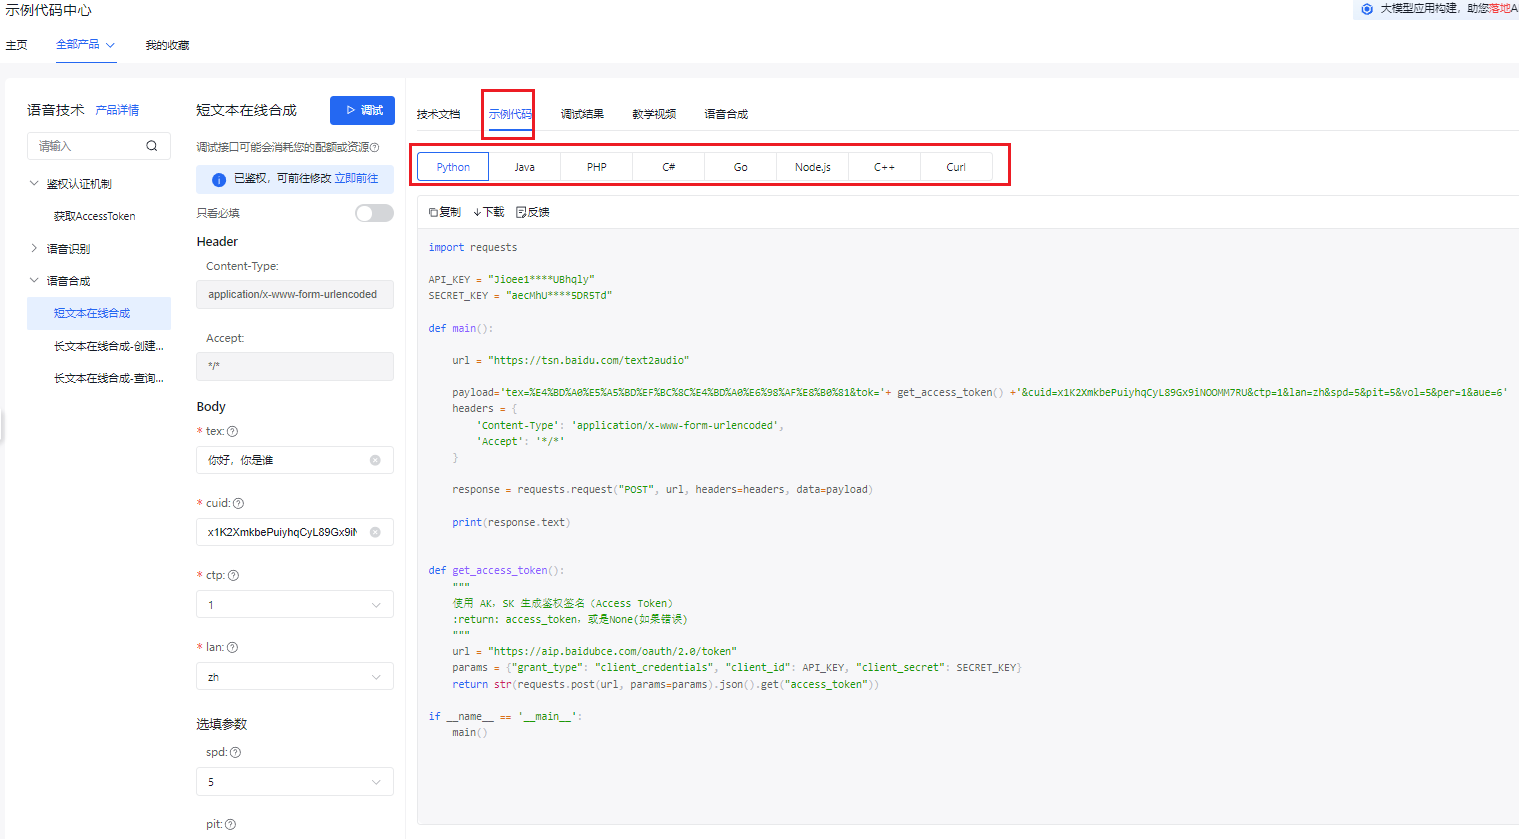Open 我的收藏 in top navigation
Viewport: 1519px width, 839px height.
pos(167,45)
